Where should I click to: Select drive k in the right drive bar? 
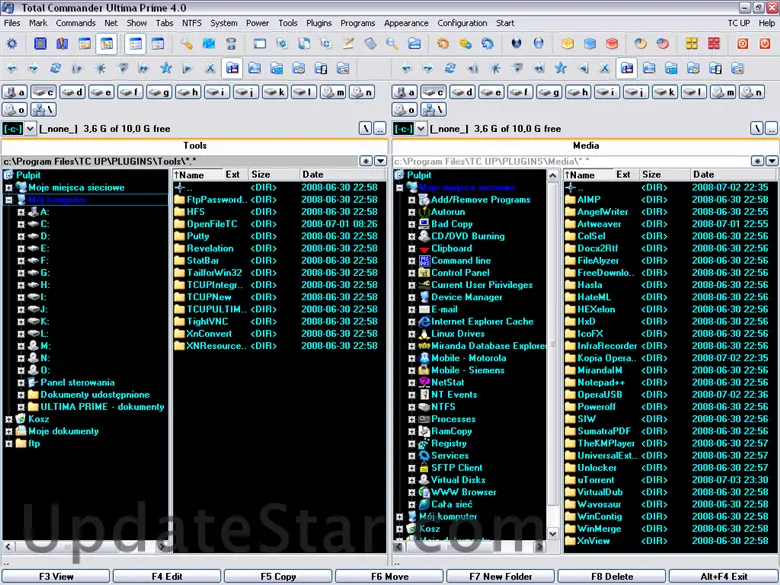click(x=664, y=92)
